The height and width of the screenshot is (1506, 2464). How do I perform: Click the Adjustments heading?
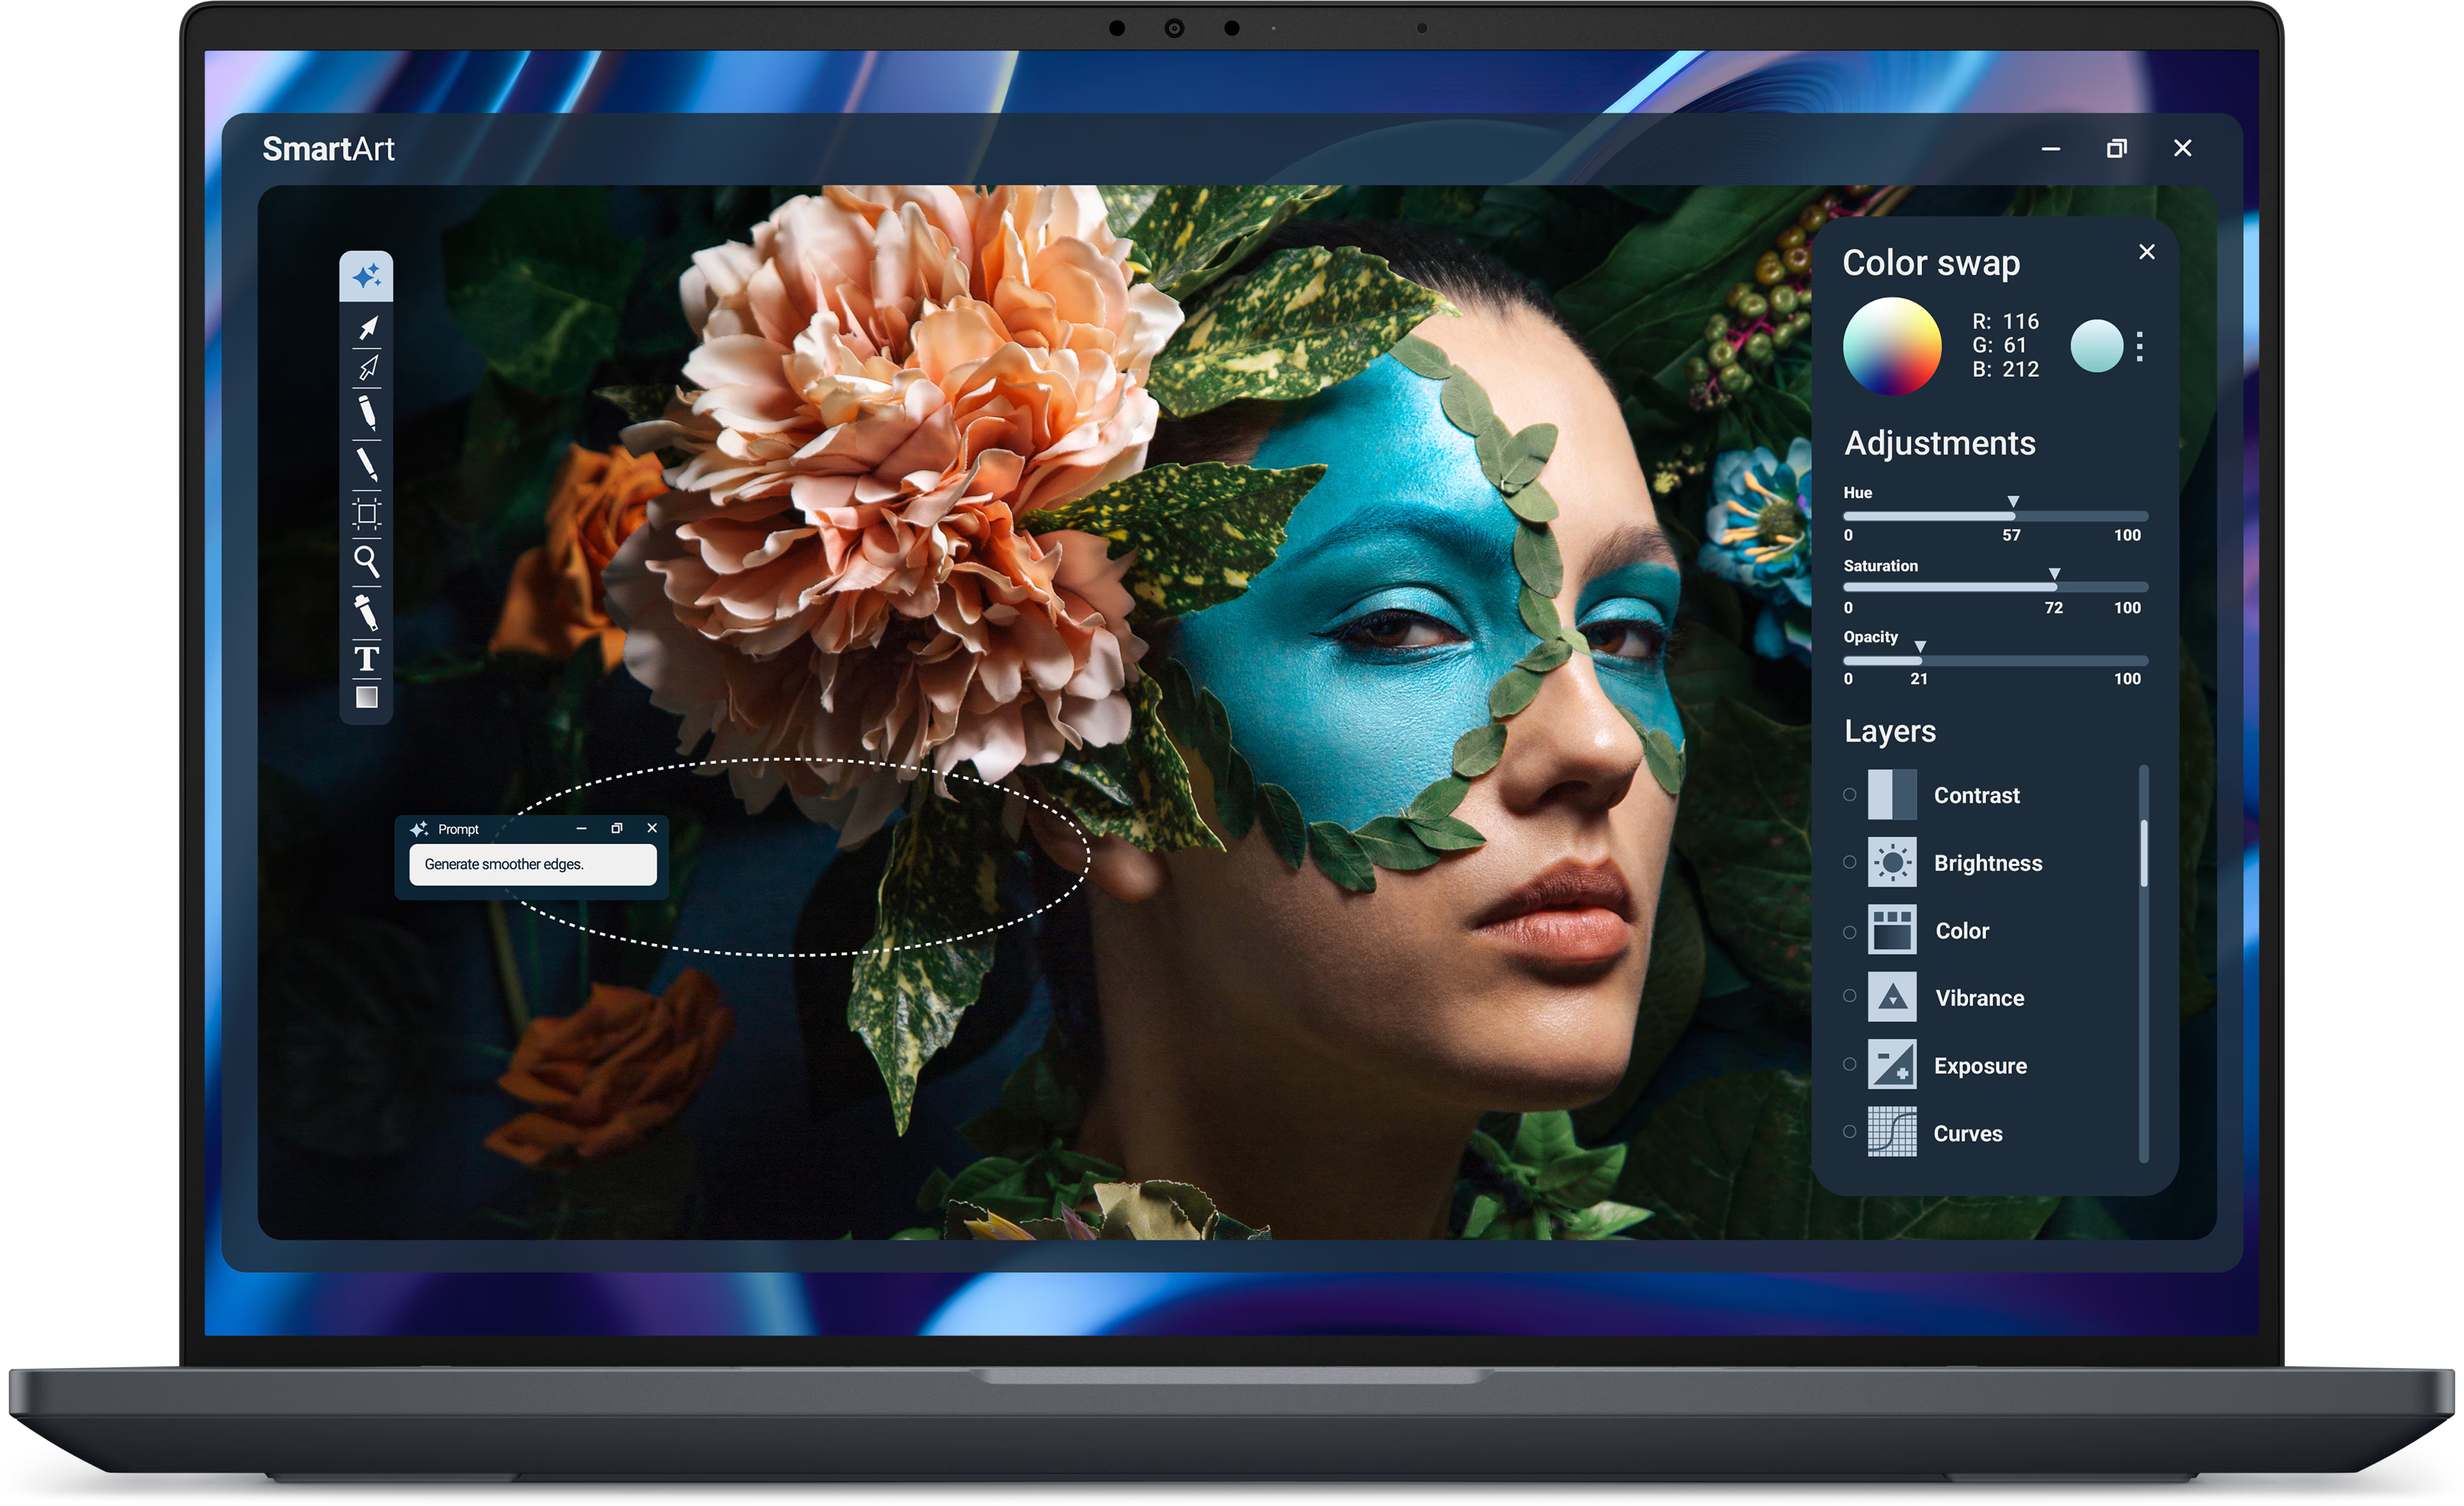point(1939,443)
